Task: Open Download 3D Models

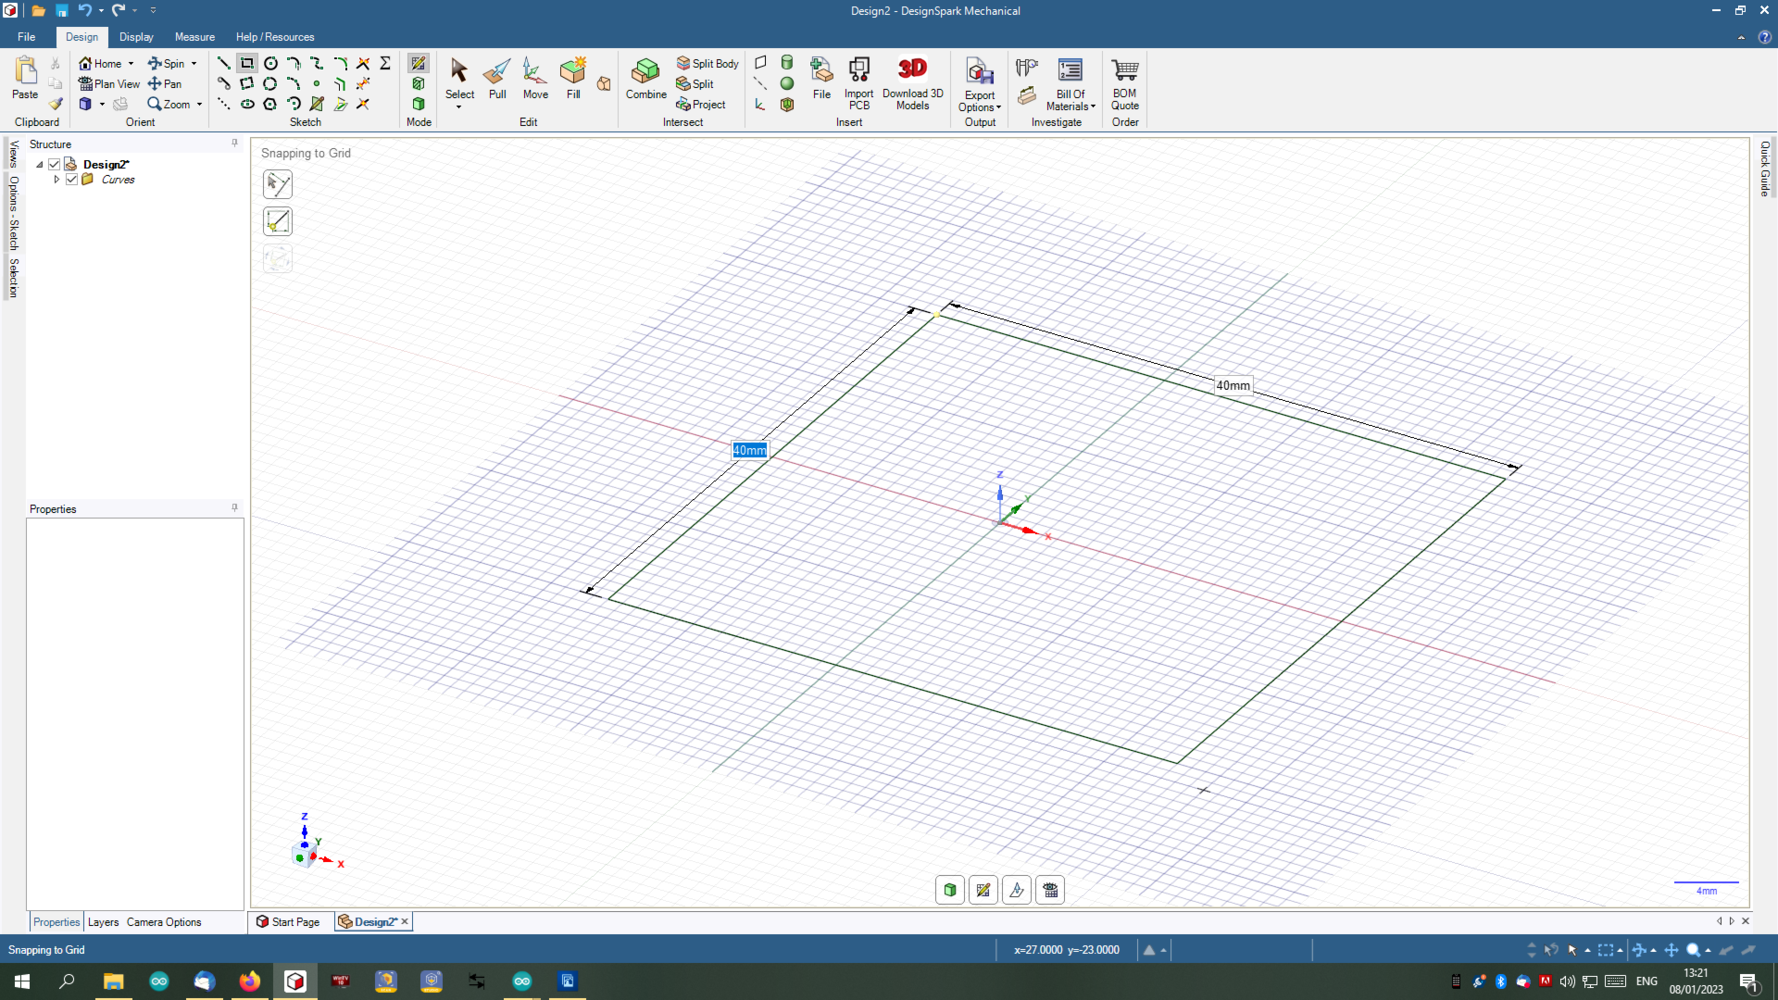Action: pyautogui.click(x=912, y=82)
